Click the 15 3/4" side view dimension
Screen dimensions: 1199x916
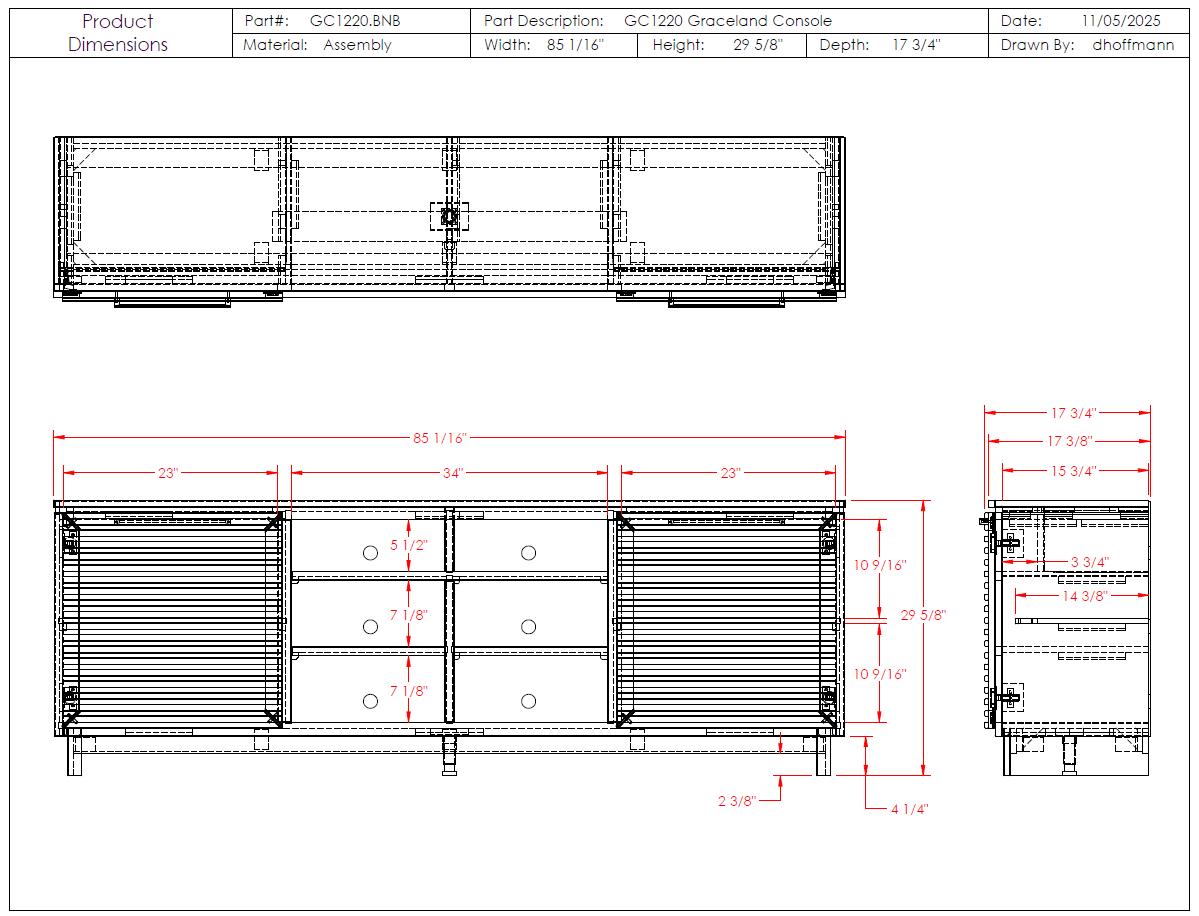click(x=1071, y=470)
